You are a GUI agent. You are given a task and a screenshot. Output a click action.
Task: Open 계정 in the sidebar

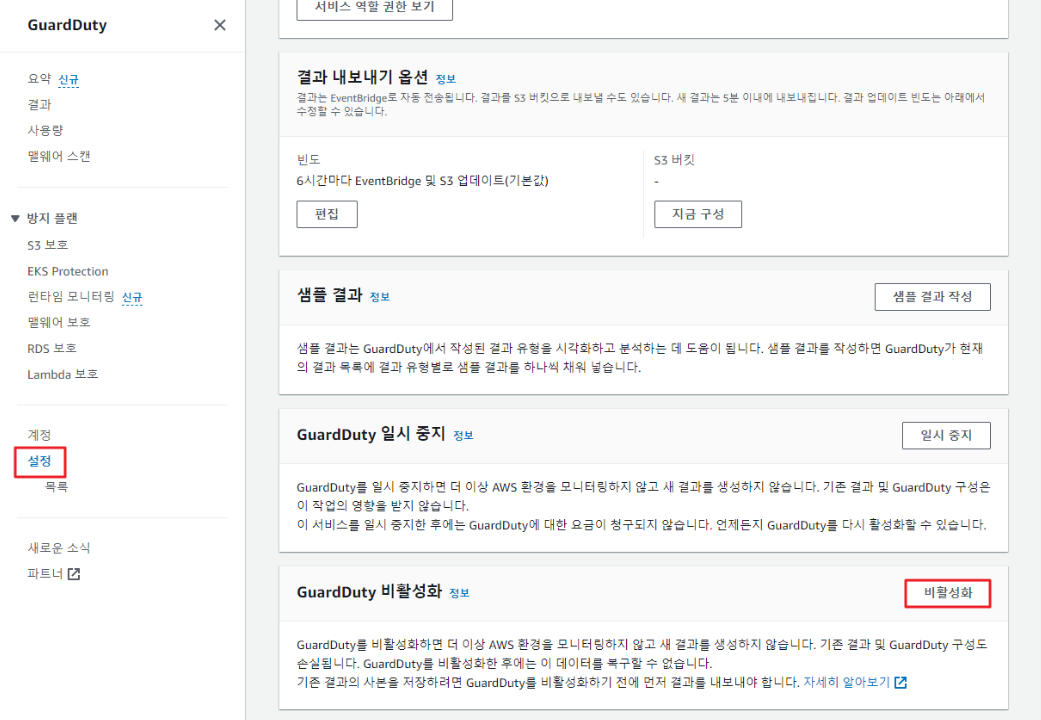[39, 434]
